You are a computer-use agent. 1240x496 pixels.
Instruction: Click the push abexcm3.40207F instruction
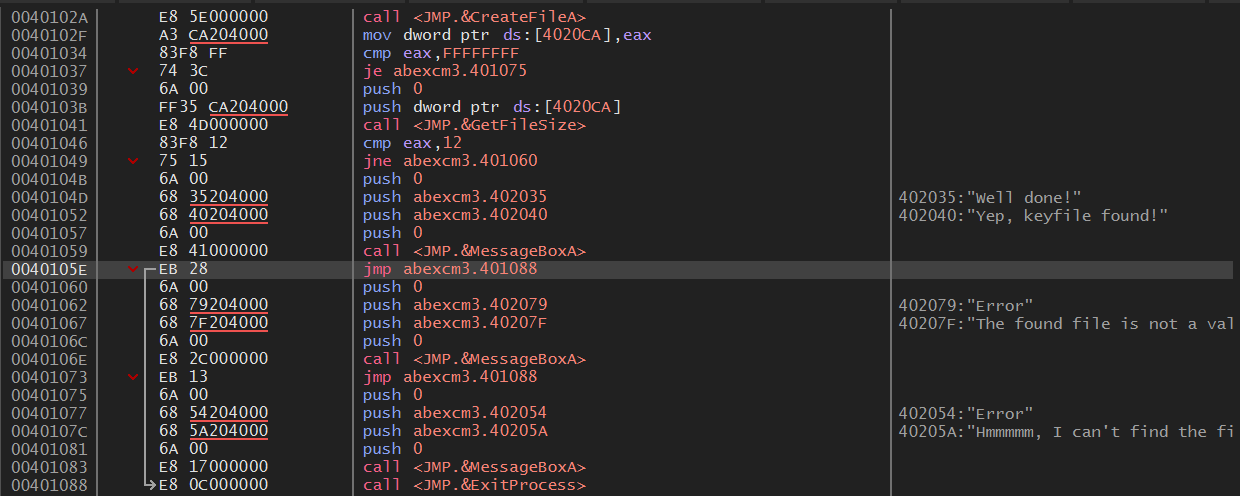pos(455,323)
